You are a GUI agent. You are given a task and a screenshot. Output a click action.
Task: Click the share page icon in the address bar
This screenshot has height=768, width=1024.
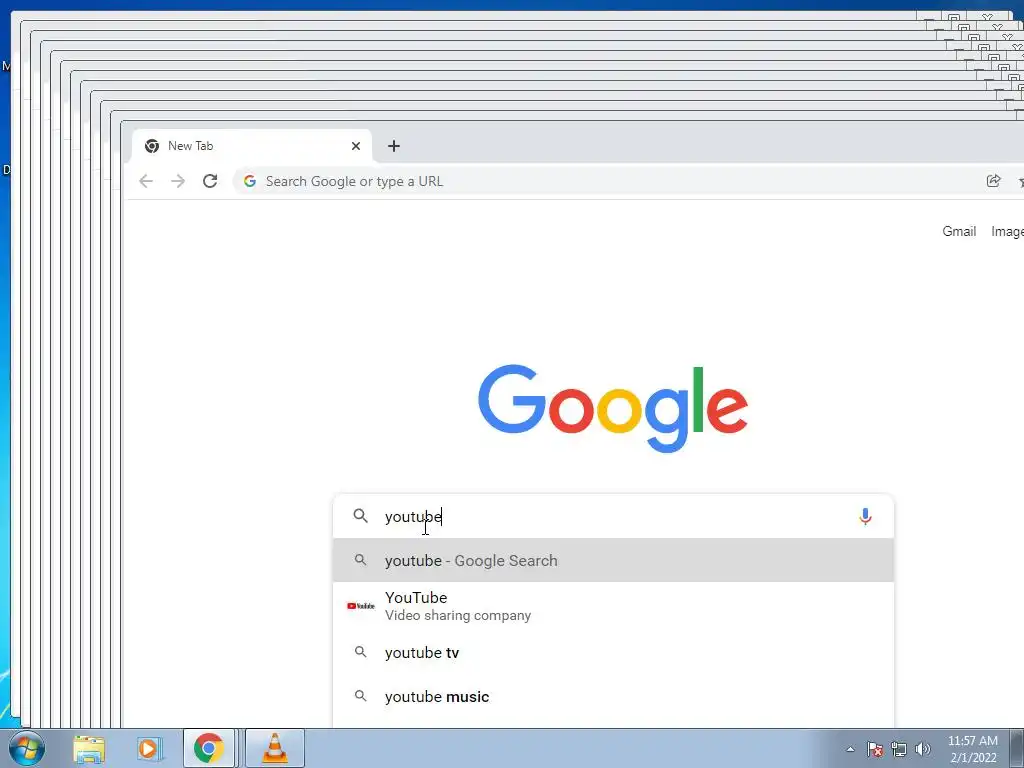coord(993,181)
